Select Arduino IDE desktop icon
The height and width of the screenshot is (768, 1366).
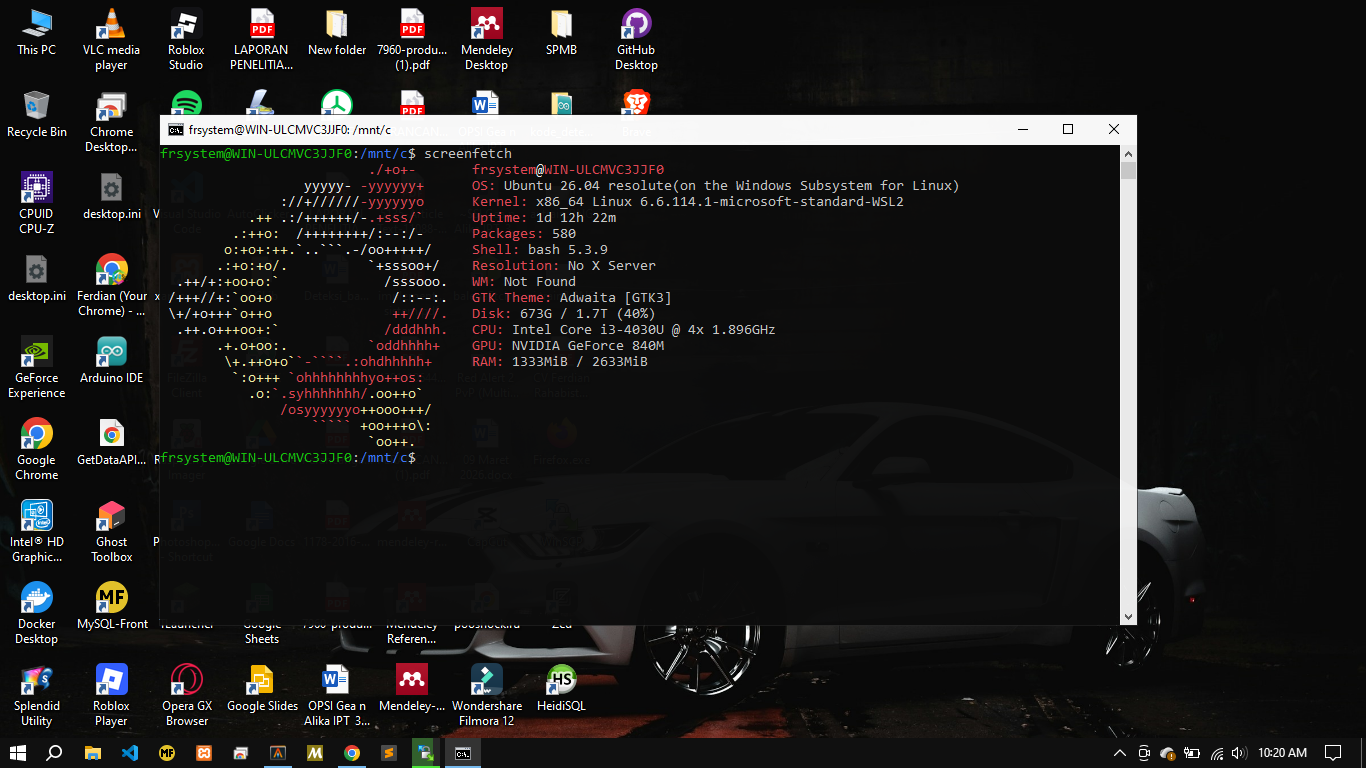coord(111,360)
